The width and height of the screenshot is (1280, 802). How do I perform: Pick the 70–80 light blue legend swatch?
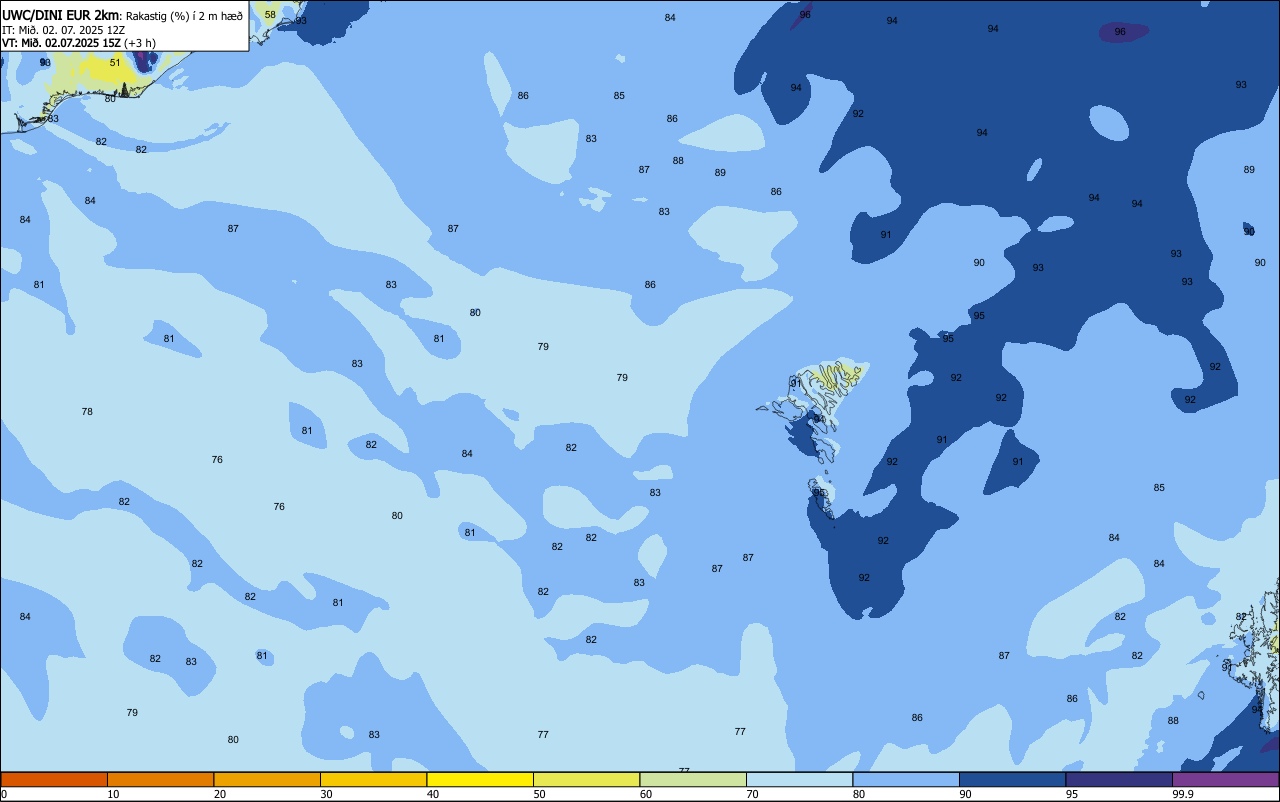pos(799,779)
